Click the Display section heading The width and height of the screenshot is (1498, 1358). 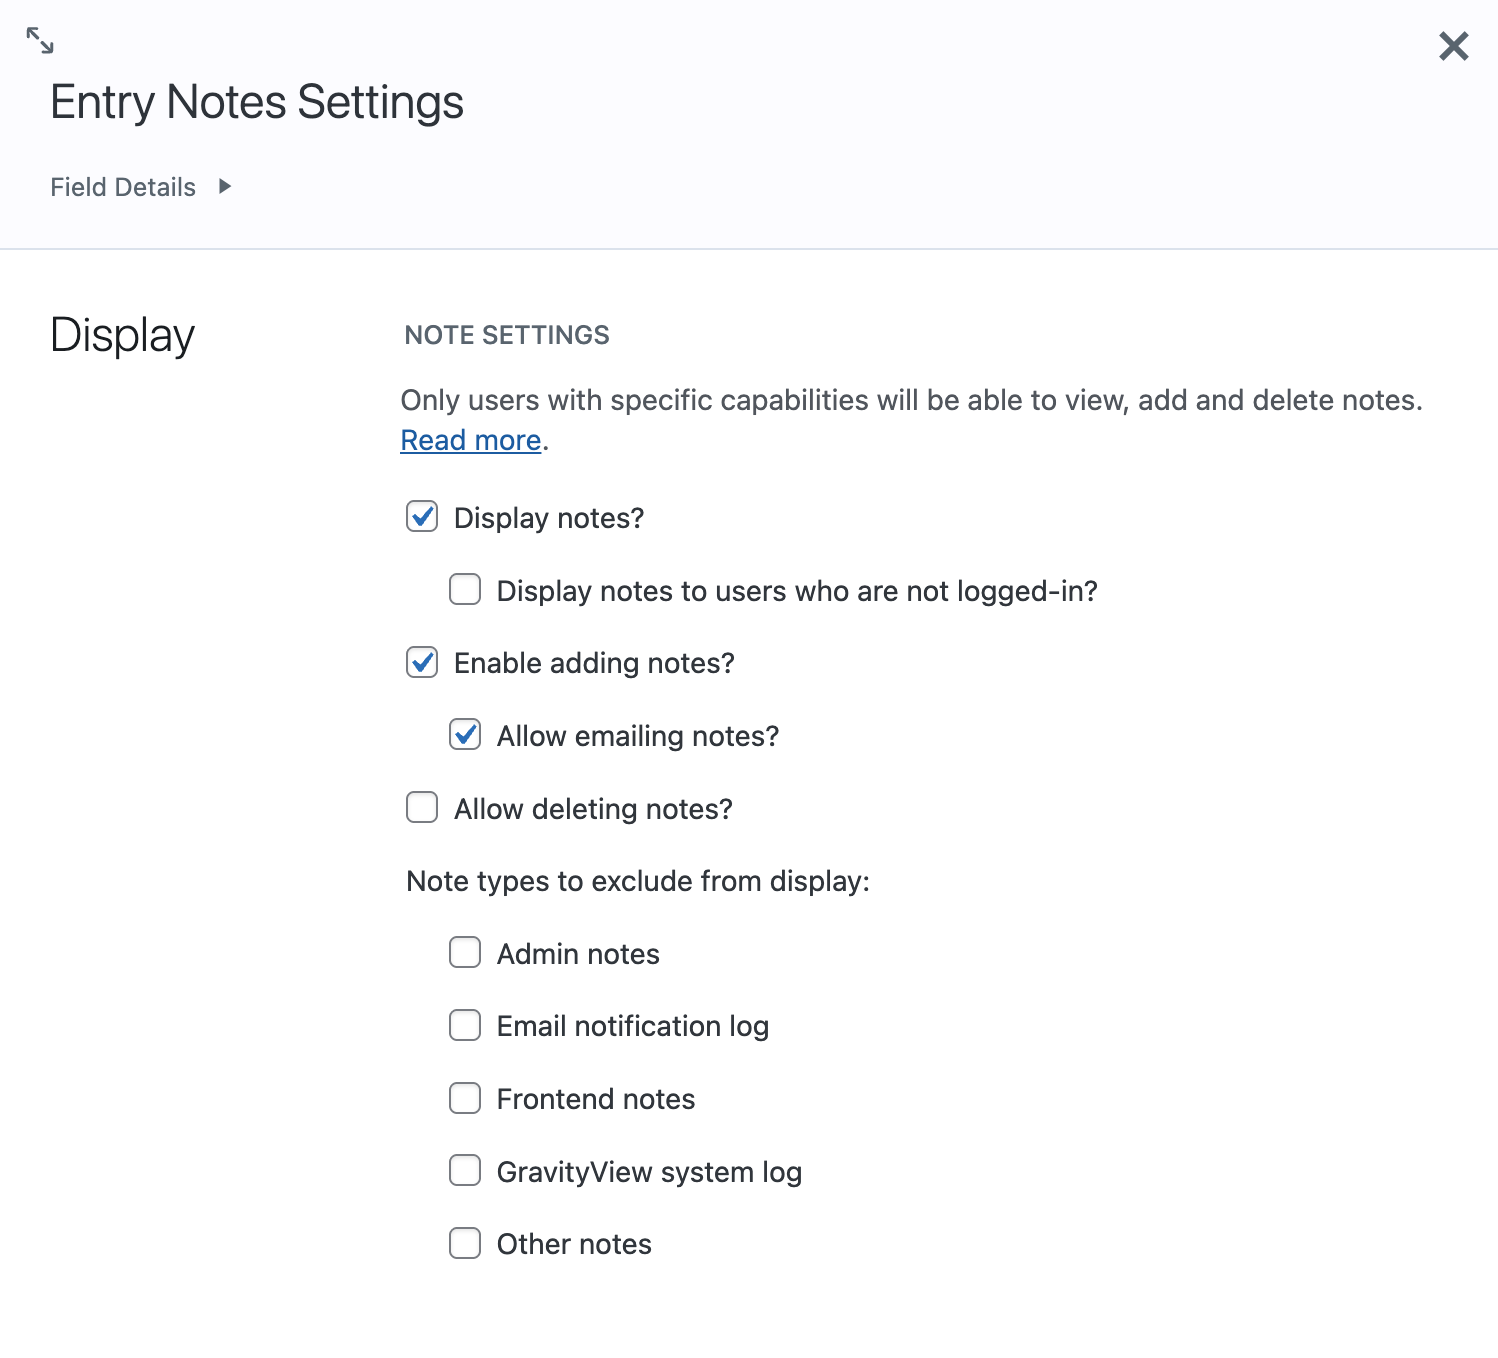coord(122,335)
